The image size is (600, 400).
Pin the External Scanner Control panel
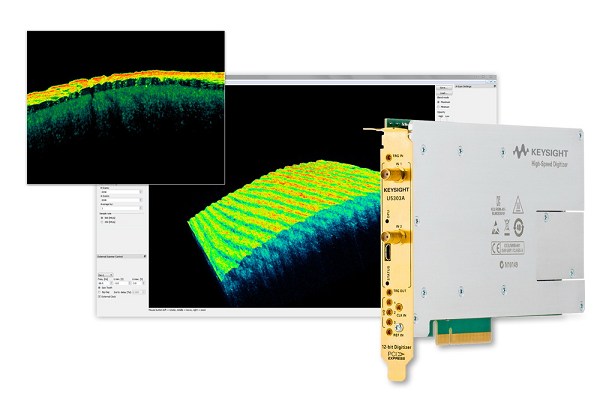click(x=145, y=256)
